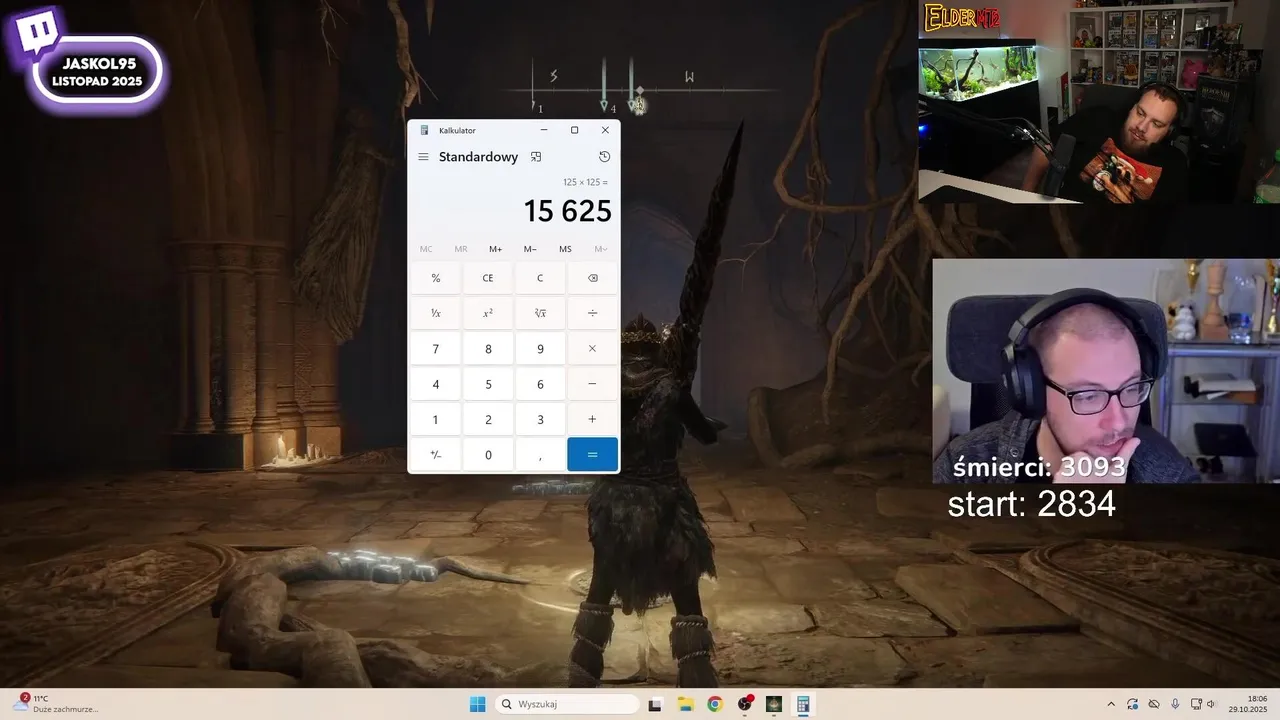Screen dimensions: 1280x720
Task: Open the calculator navigation hamburger menu
Action: click(x=423, y=157)
